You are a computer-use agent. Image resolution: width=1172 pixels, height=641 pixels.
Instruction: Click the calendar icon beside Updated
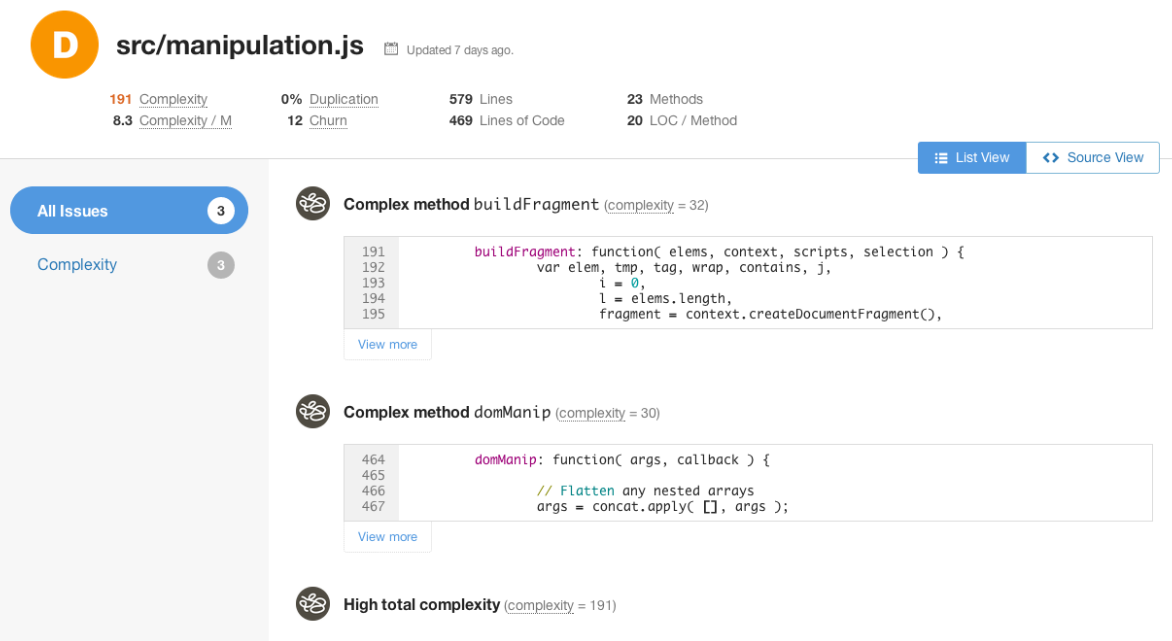391,48
